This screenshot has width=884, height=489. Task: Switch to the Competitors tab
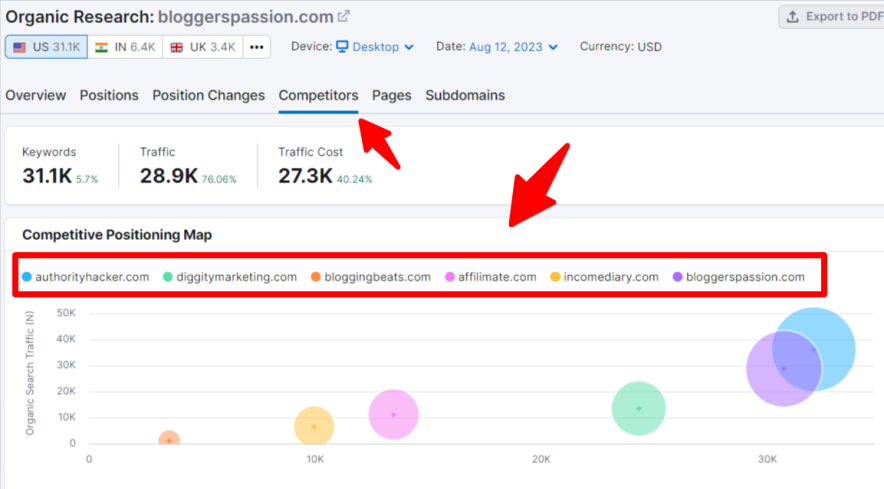click(x=319, y=95)
